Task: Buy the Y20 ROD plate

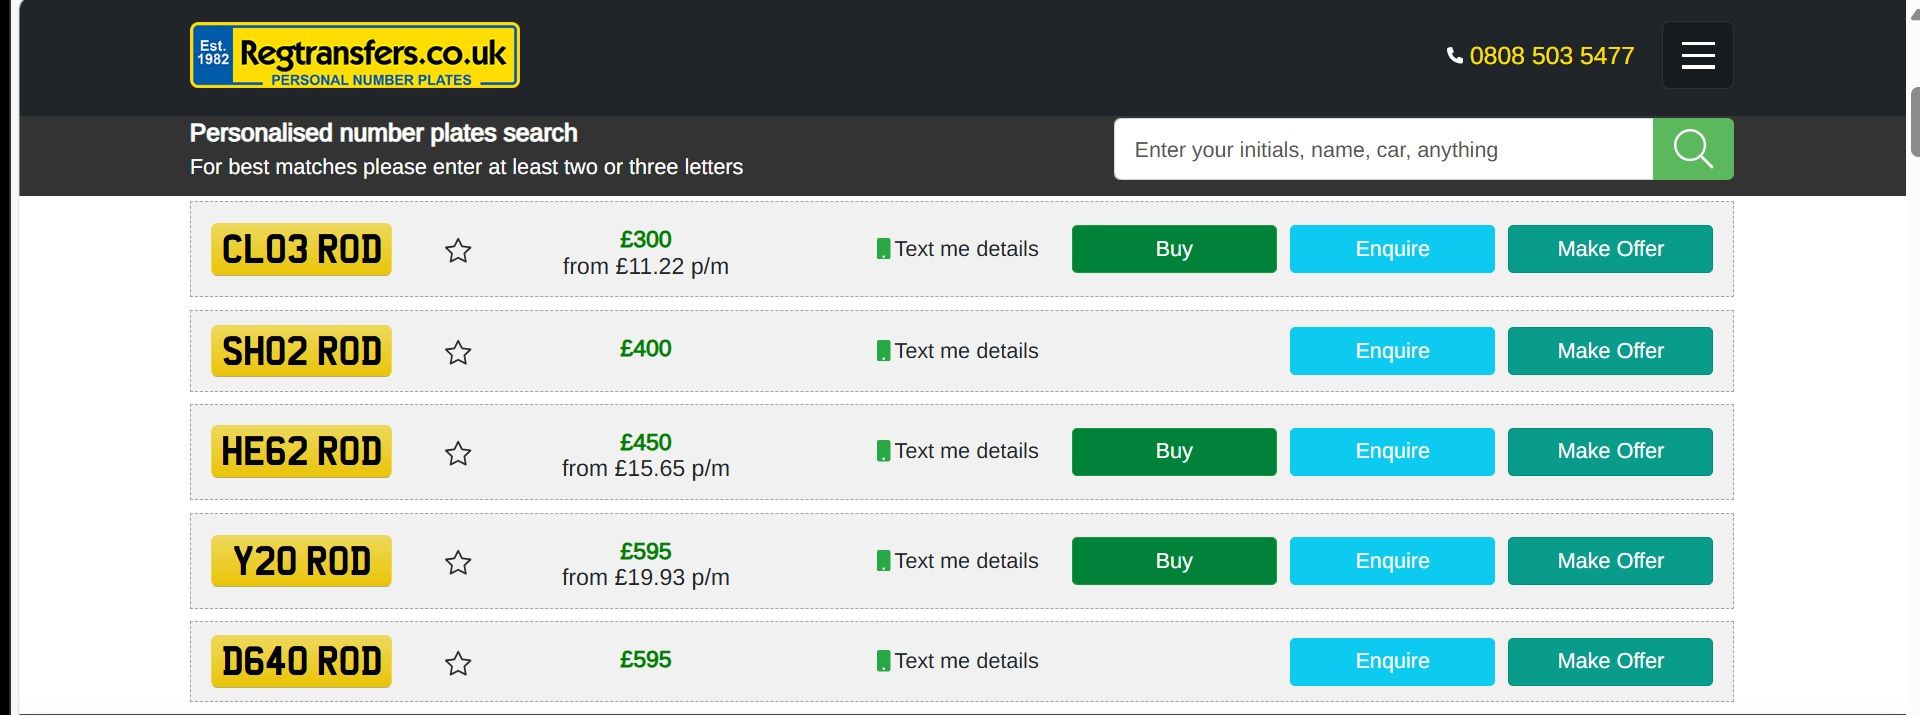Action: click(x=1173, y=561)
